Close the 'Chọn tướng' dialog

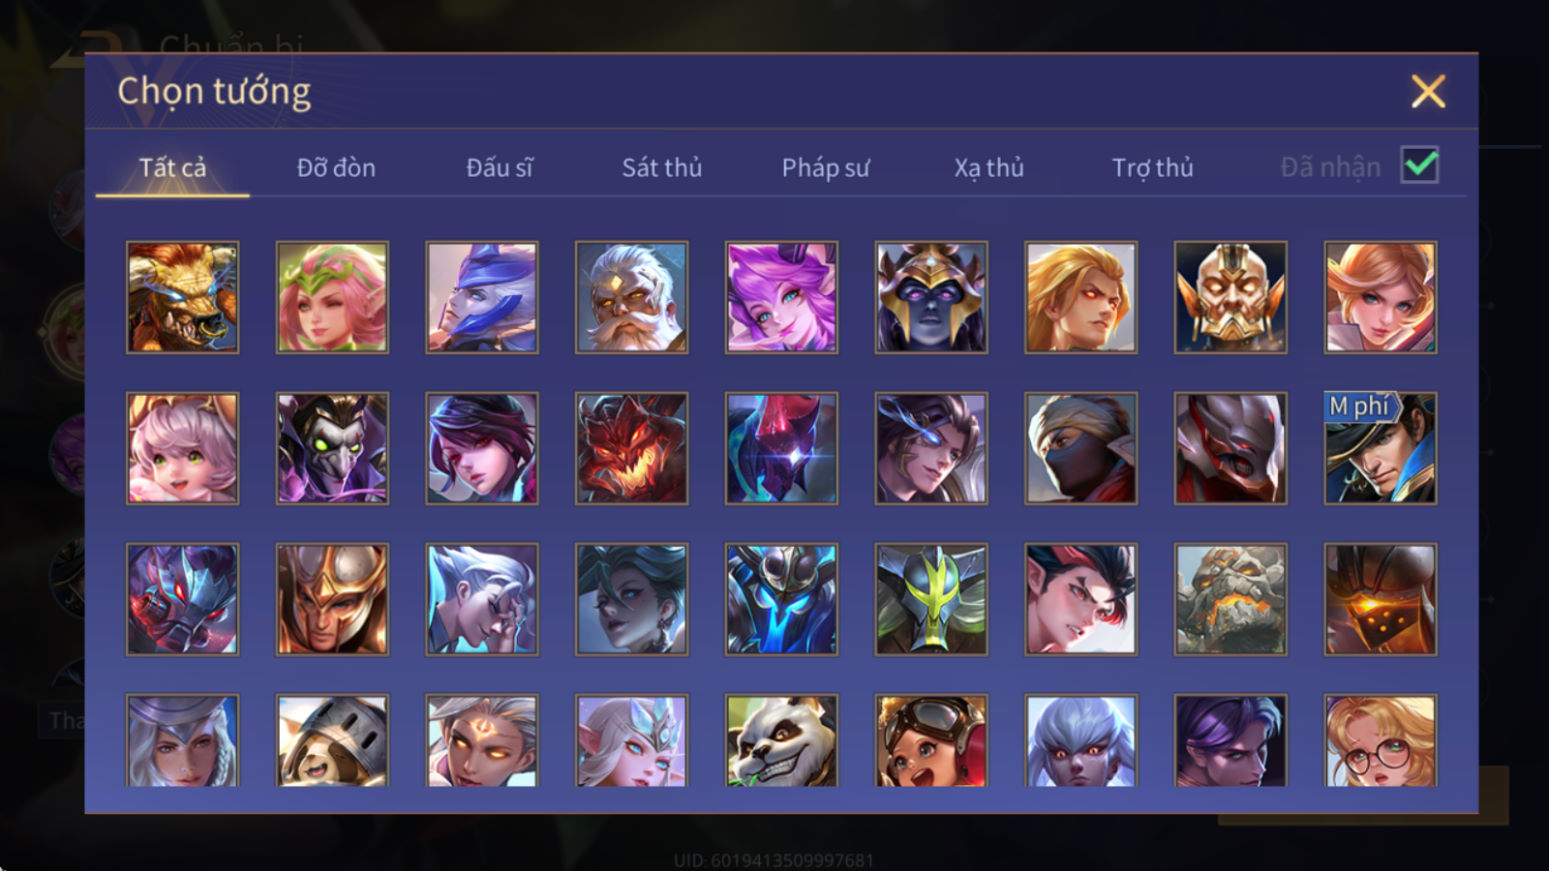coord(1428,91)
